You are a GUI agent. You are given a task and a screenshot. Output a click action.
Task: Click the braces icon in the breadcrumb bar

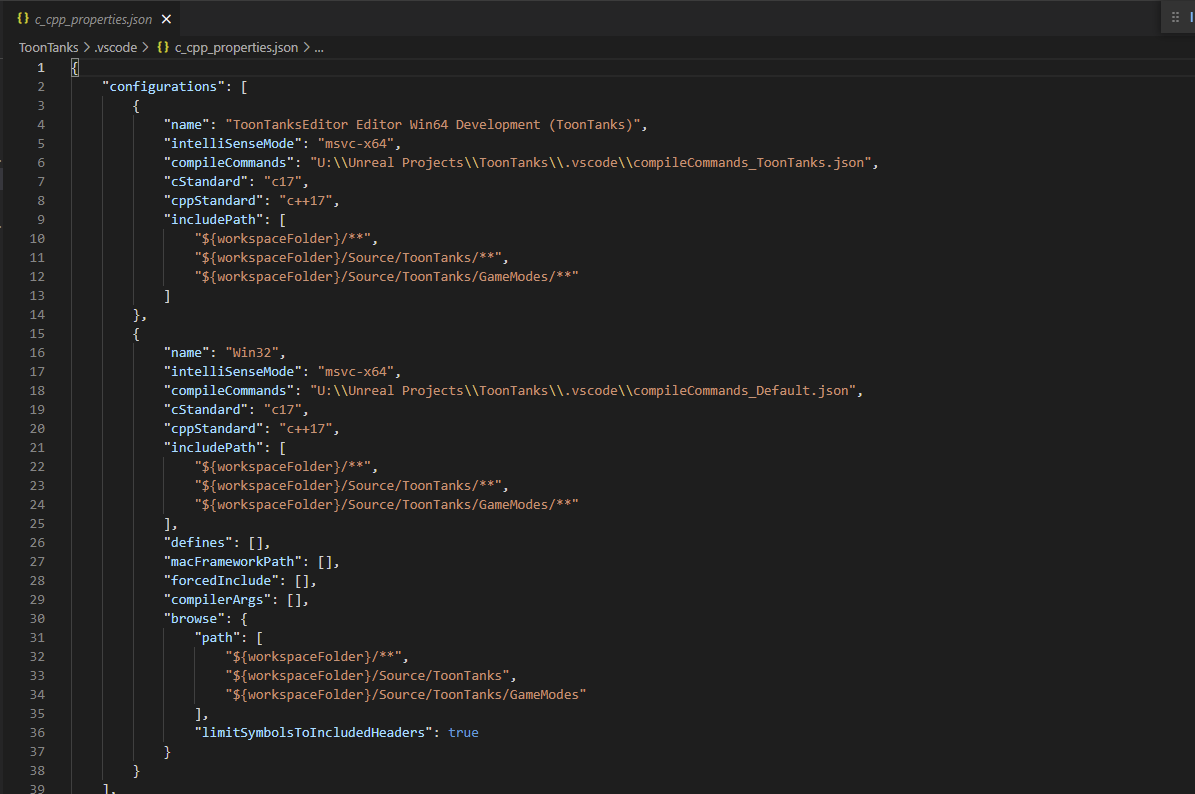coord(163,47)
